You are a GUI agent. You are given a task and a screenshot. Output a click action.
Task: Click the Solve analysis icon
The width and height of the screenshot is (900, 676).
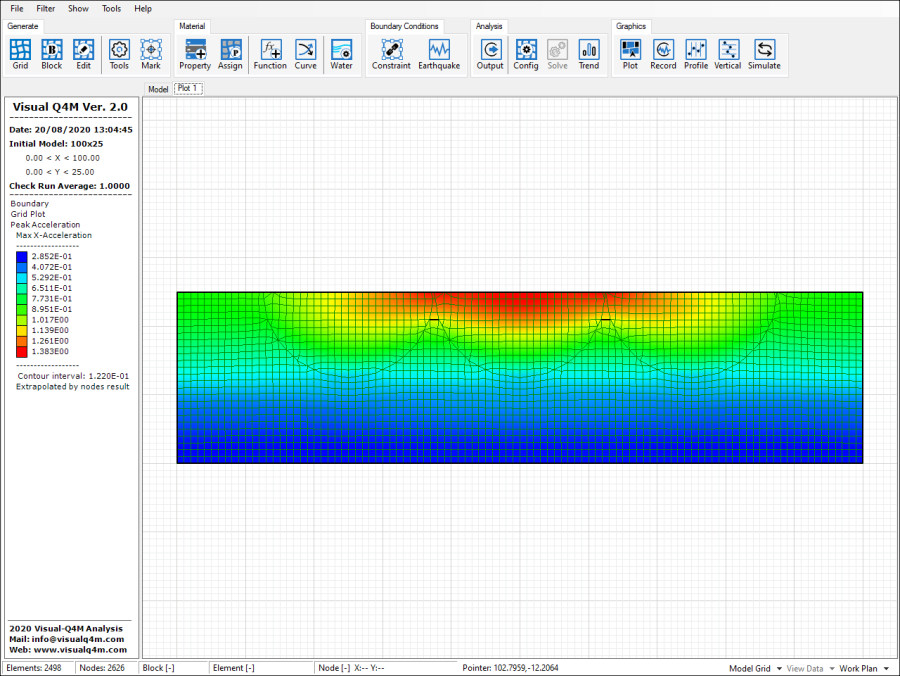pos(557,55)
